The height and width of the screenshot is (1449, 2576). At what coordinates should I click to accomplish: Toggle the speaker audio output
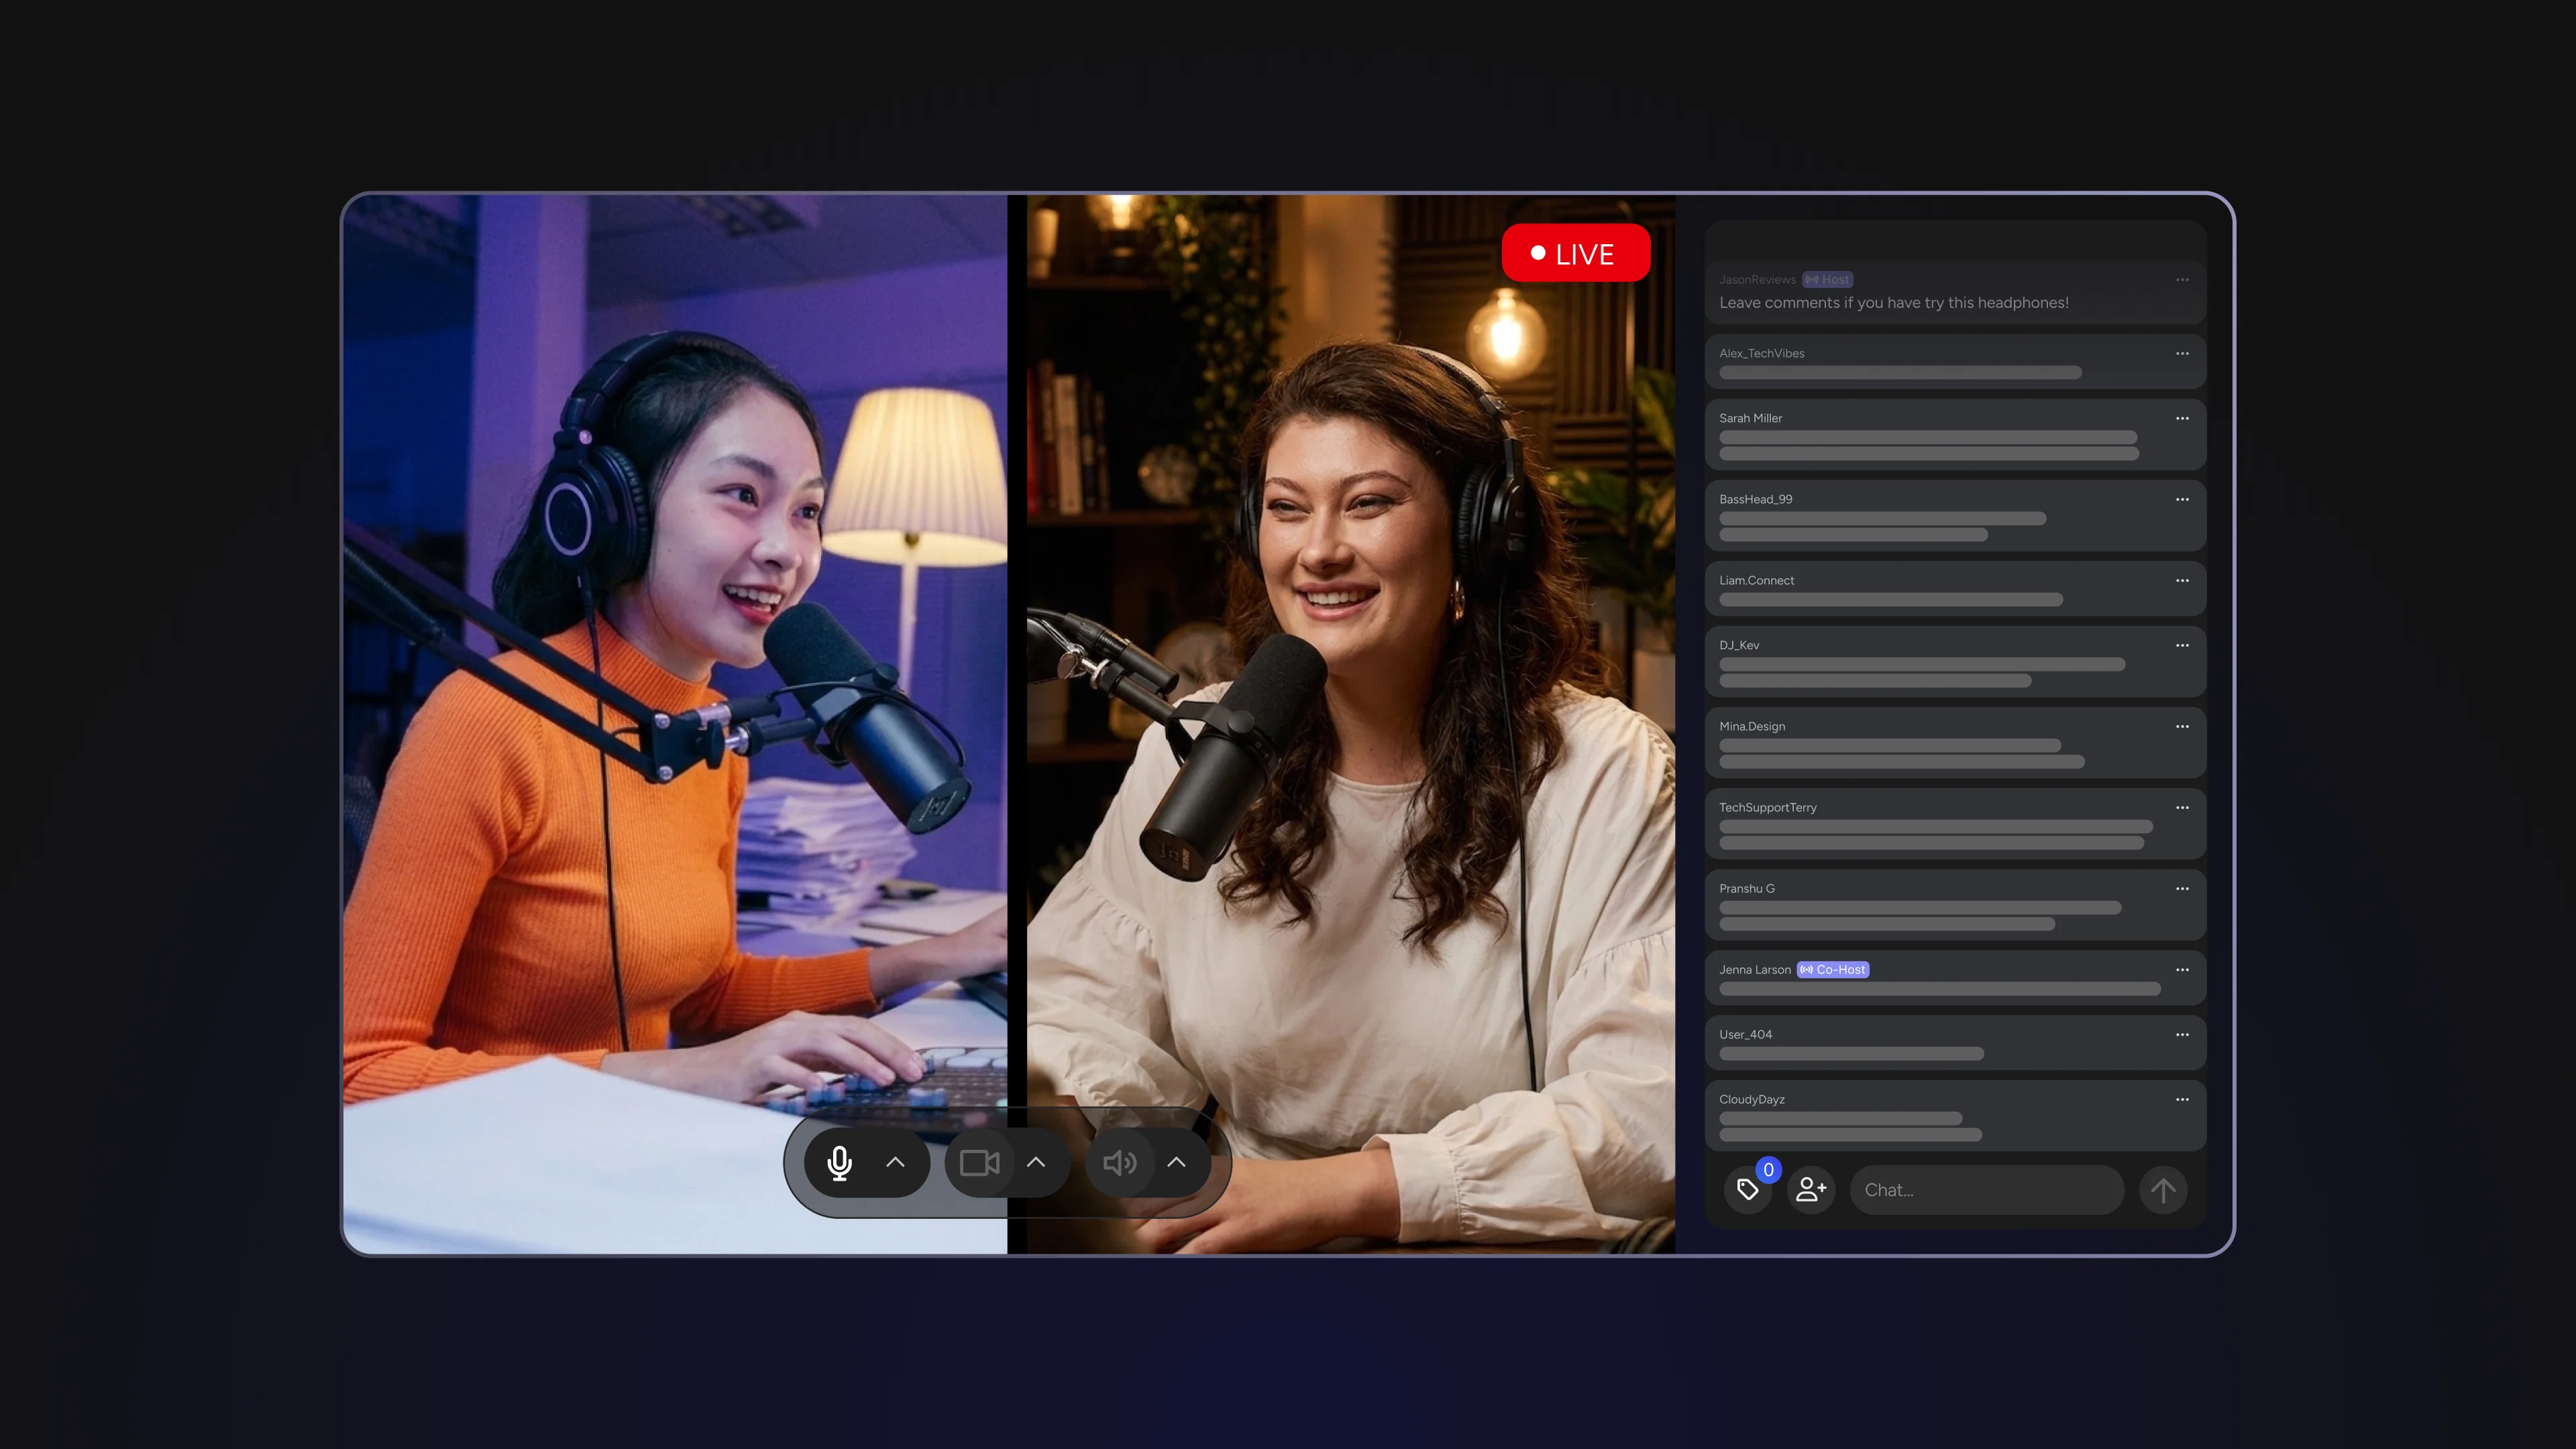[1119, 1162]
